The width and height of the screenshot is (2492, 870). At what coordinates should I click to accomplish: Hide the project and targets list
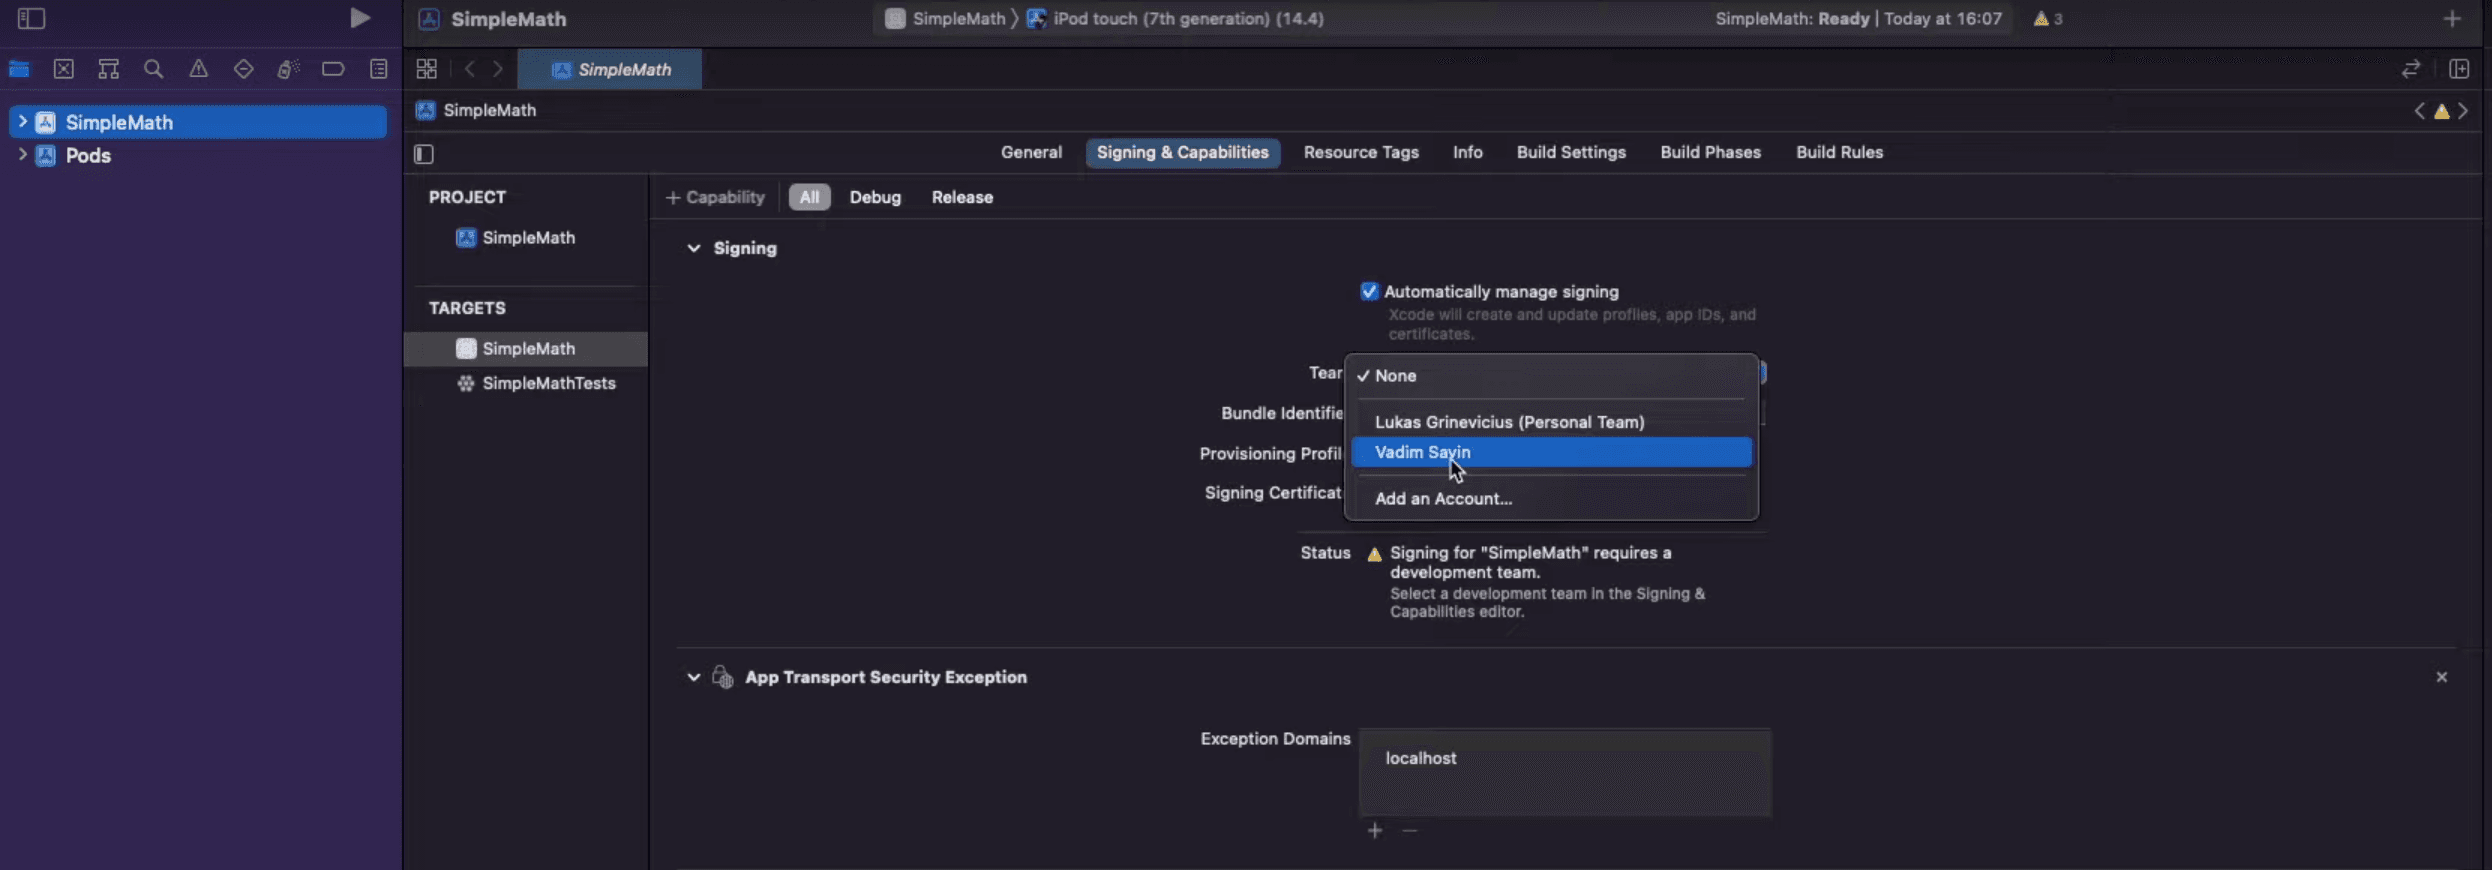click(x=424, y=154)
